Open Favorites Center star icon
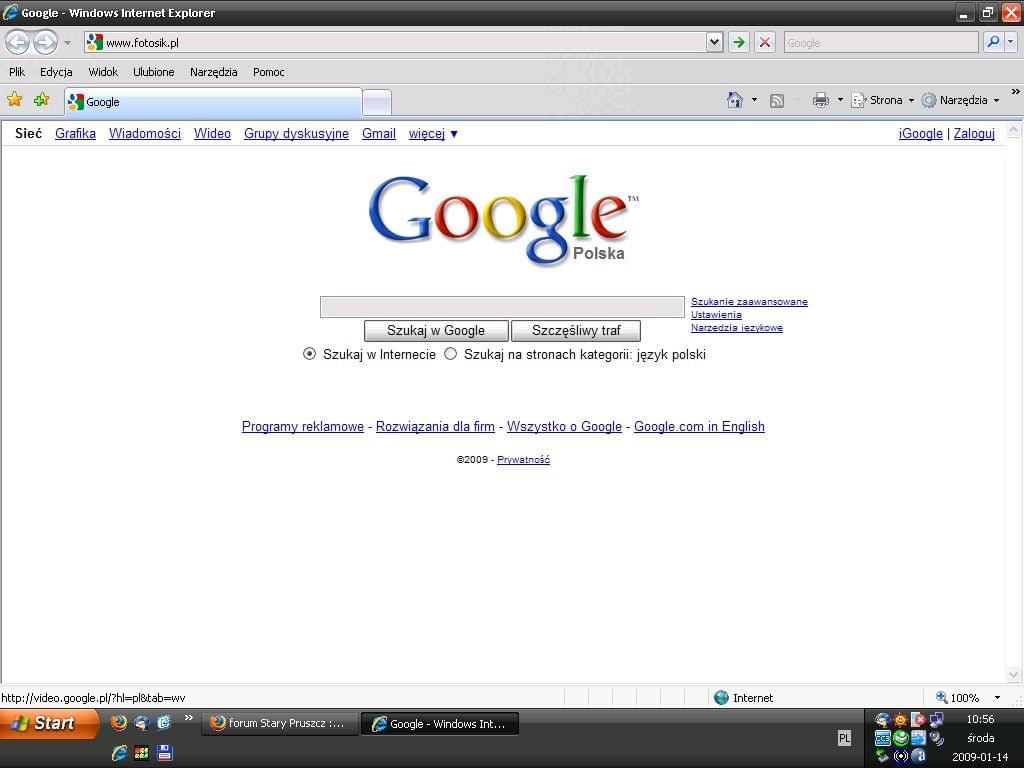This screenshot has height=768, width=1024. 15,99
